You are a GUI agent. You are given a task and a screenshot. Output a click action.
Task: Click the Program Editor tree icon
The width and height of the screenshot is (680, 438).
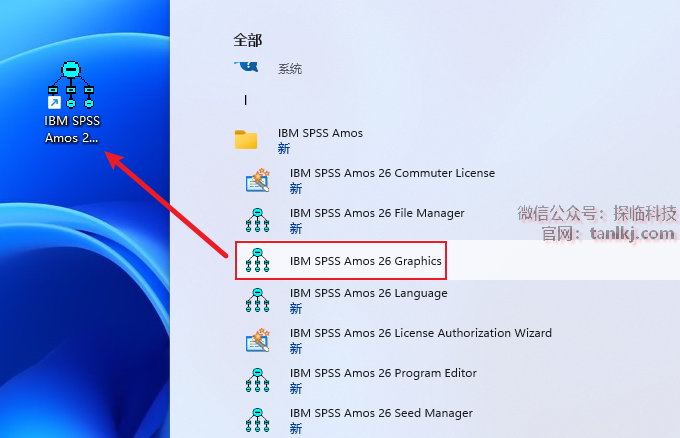tap(258, 380)
